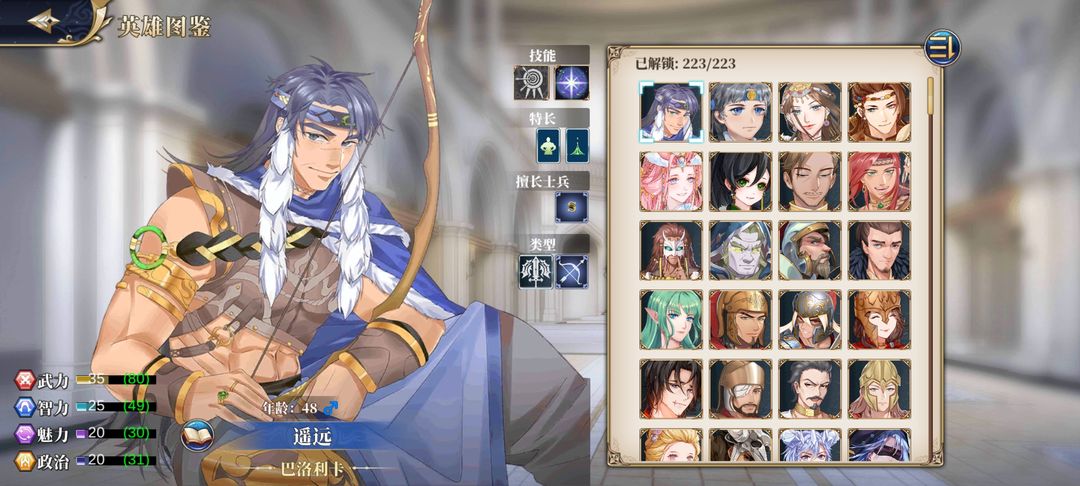Select the tent trait icon under 特长
Screen dimensions: 1080x486
click(577, 146)
